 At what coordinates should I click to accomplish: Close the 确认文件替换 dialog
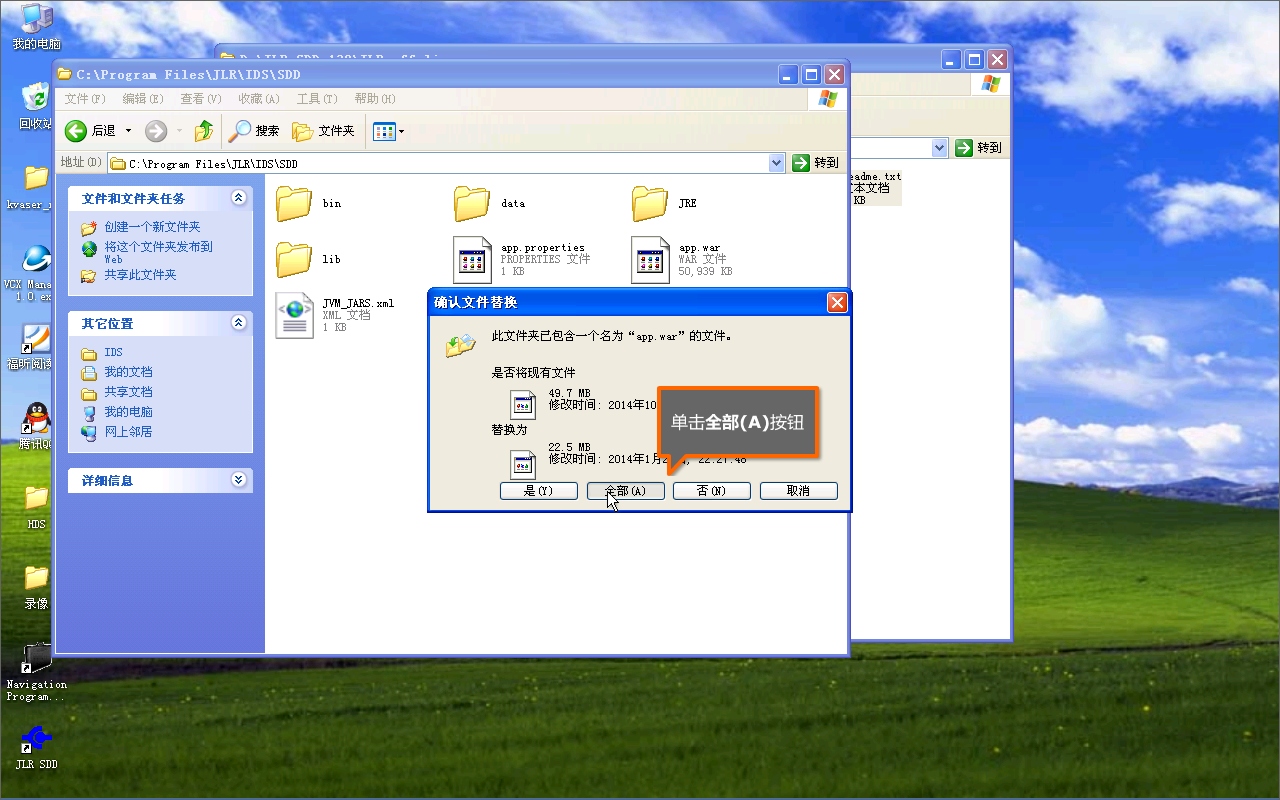[x=838, y=302]
